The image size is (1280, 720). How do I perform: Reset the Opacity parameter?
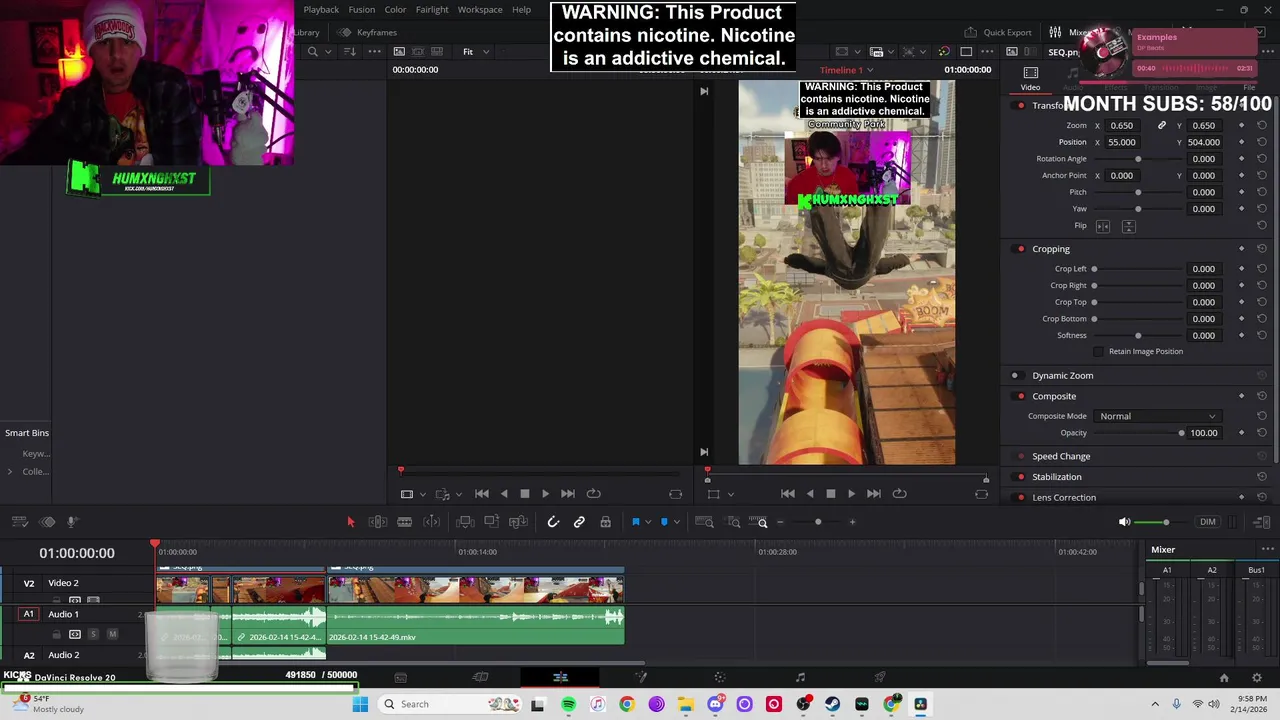[1262, 433]
